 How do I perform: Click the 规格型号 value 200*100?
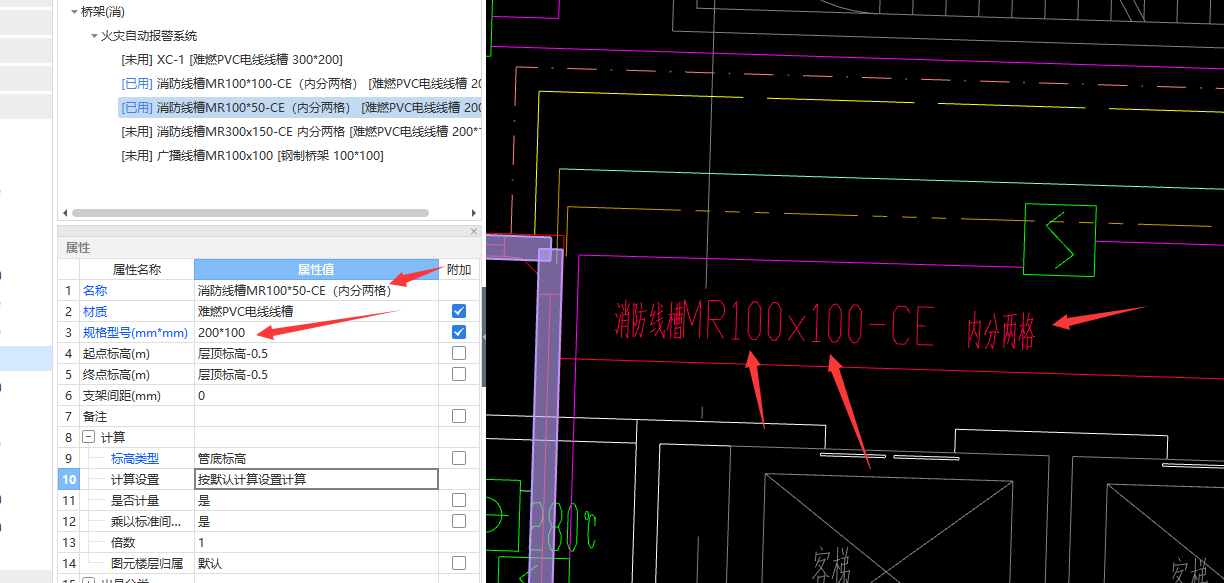(316, 332)
